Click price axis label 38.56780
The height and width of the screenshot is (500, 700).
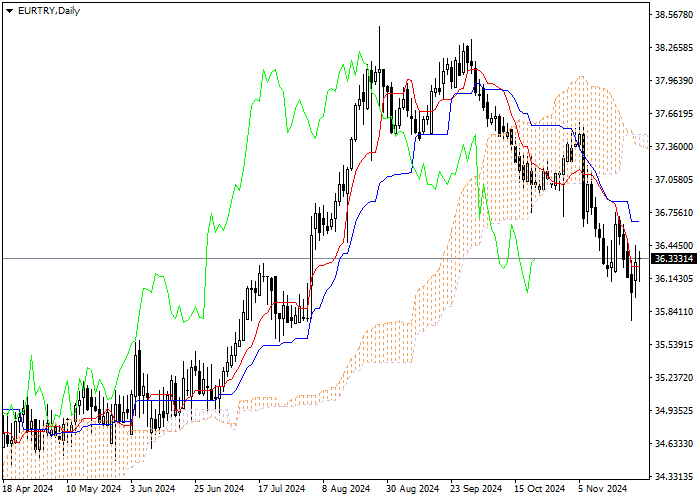click(x=674, y=15)
